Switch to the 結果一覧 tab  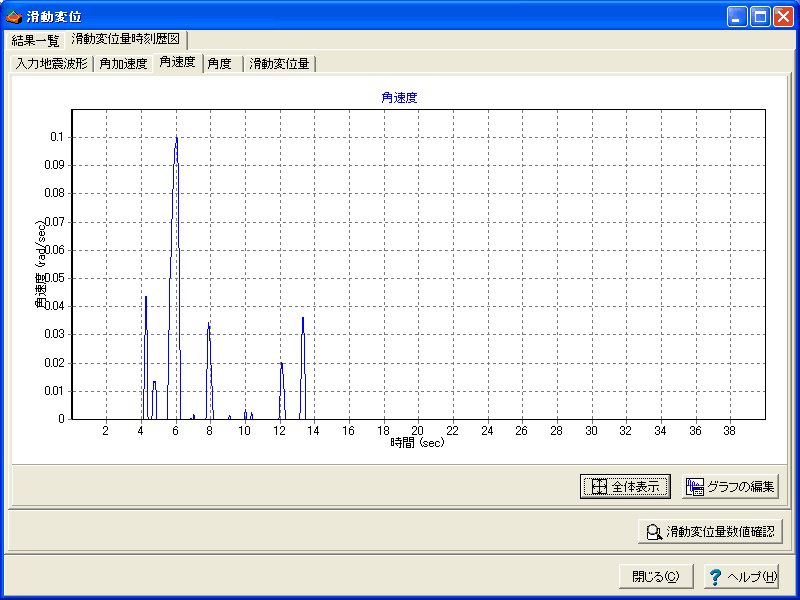click(x=35, y=40)
